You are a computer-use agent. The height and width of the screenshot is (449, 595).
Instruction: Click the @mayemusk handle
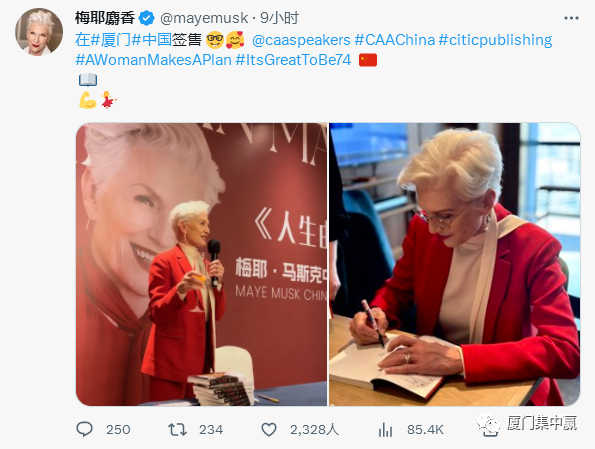click(204, 18)
